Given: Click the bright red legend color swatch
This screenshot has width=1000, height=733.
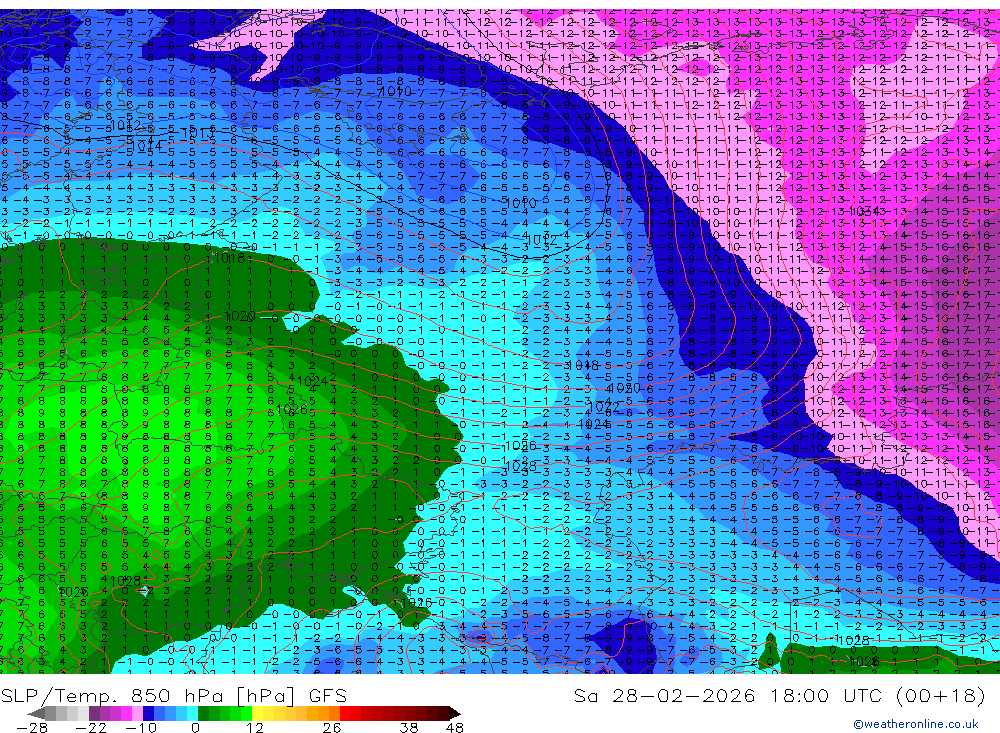Looking at the screenshot, I should [x=345, y=713].
